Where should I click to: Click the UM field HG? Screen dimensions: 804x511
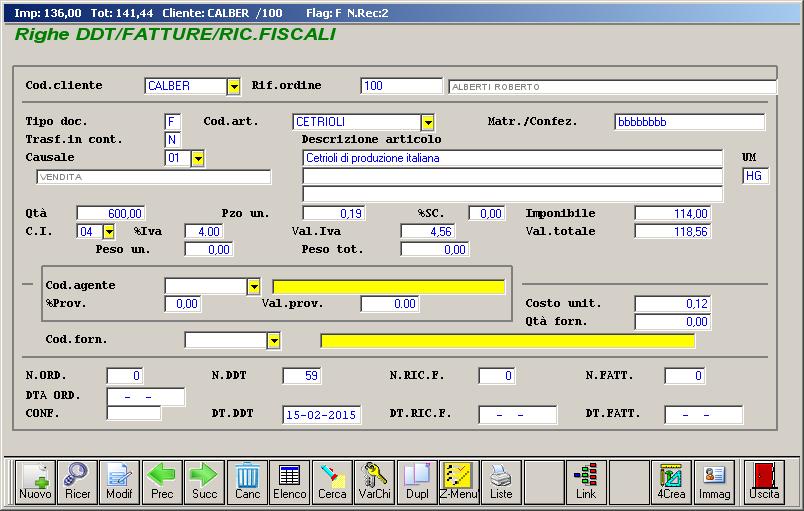(755, 176)
